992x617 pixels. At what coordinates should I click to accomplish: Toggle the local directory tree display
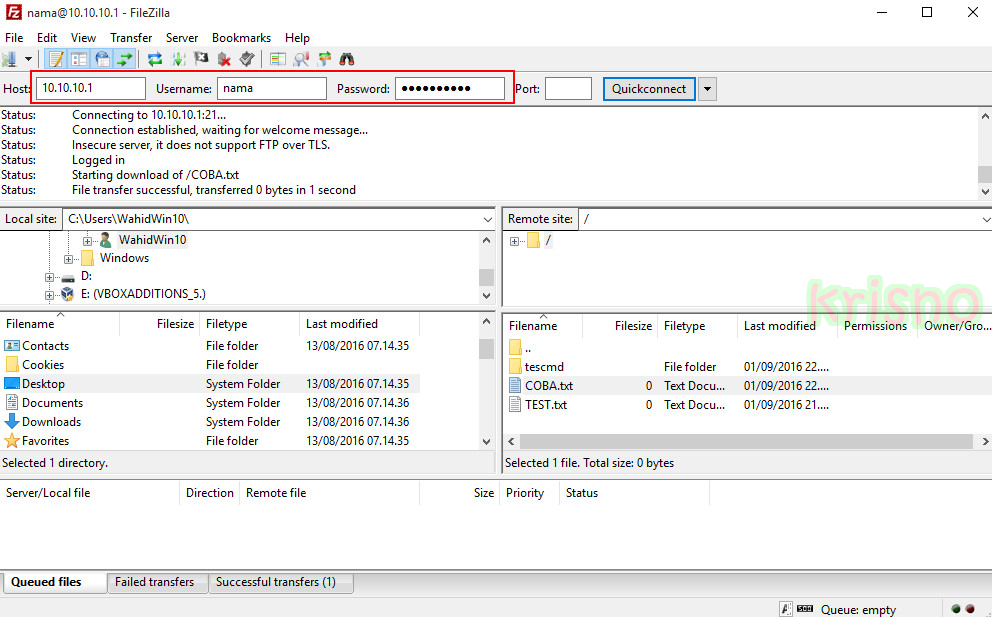tap(78, 59)
